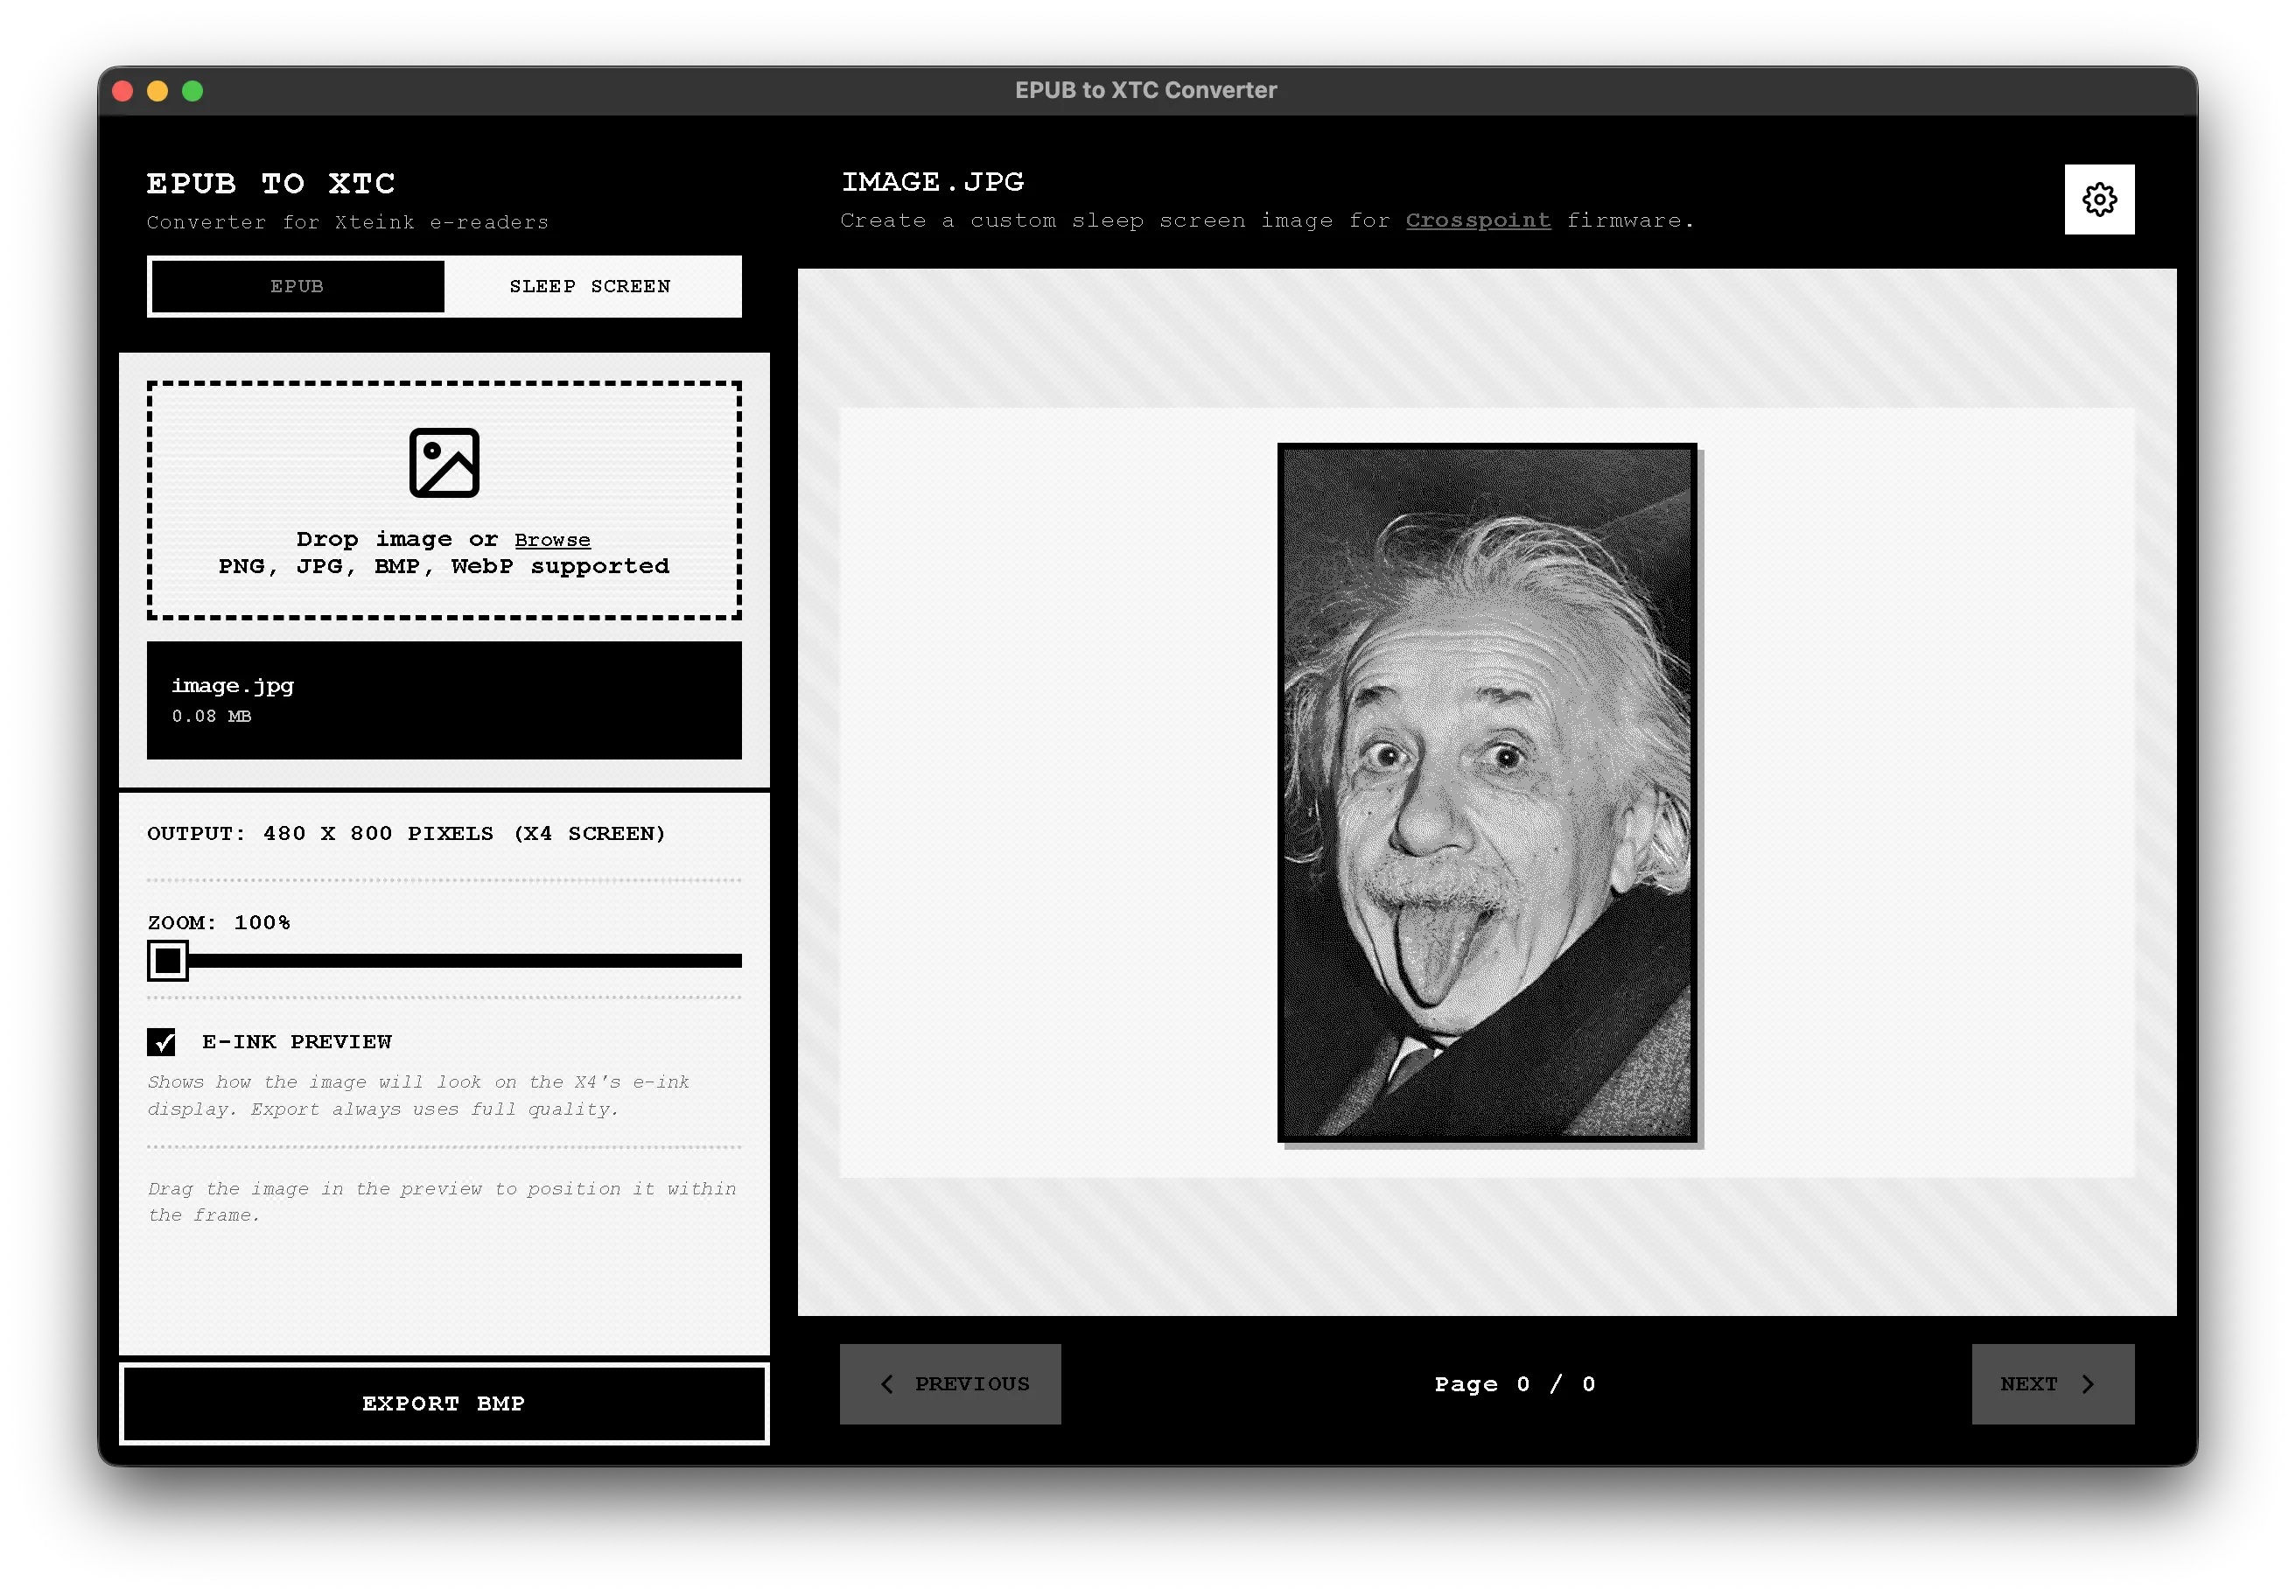This screenshot has width=2296, height=1596.
Task: Click the Browse link to pick an image
Action: pos(552,539)
